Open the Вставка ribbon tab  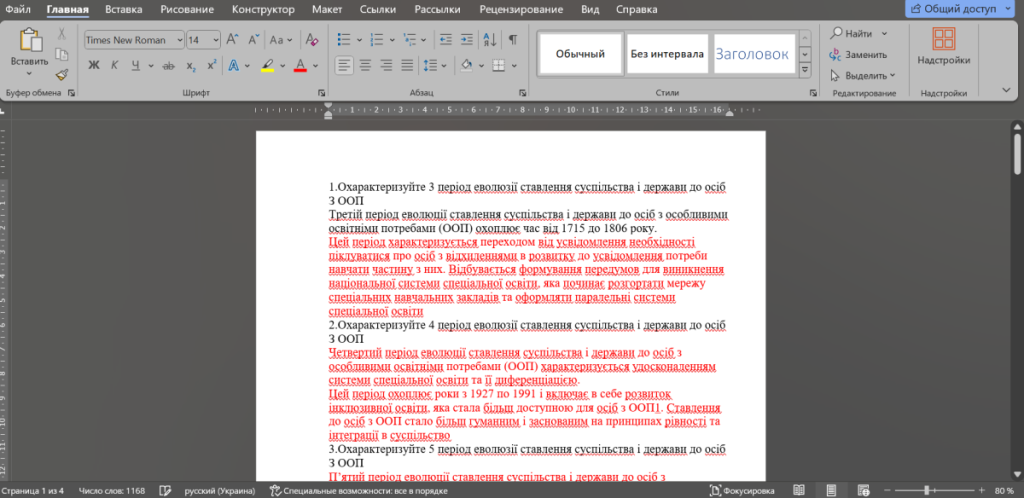click(x=123, y=9)
